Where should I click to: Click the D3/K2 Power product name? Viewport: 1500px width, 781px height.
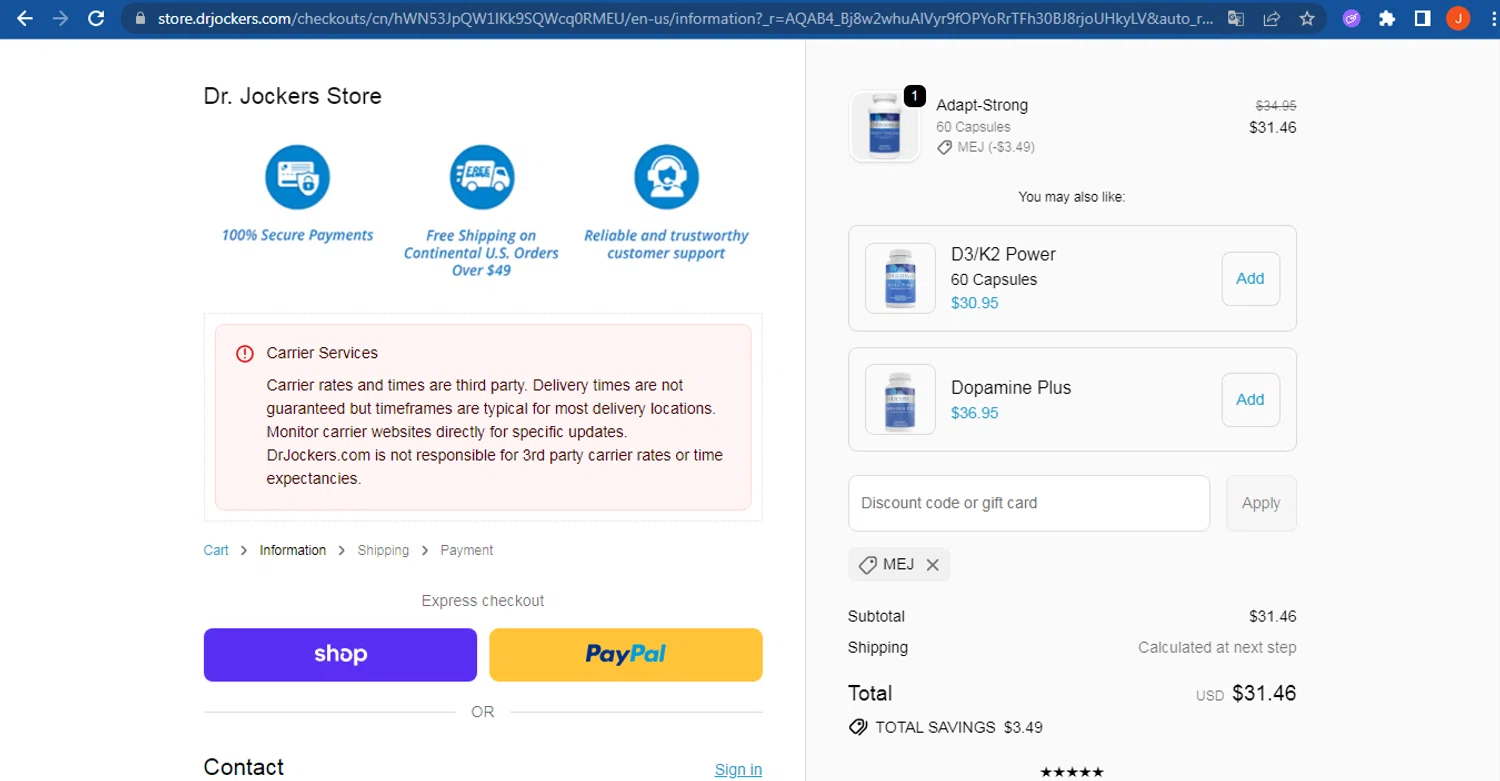1003,254
